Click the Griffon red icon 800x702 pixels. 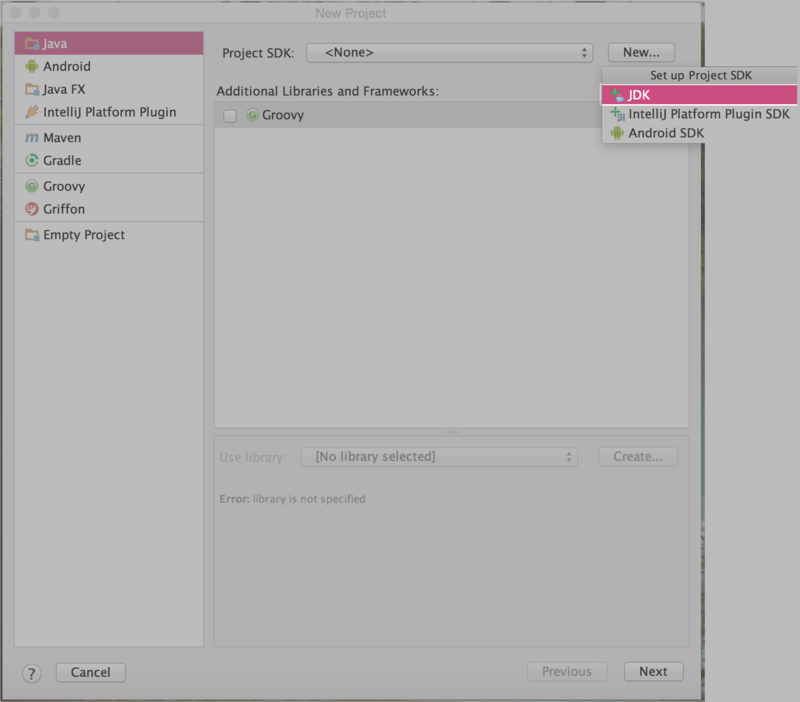(x=32, y=209)
